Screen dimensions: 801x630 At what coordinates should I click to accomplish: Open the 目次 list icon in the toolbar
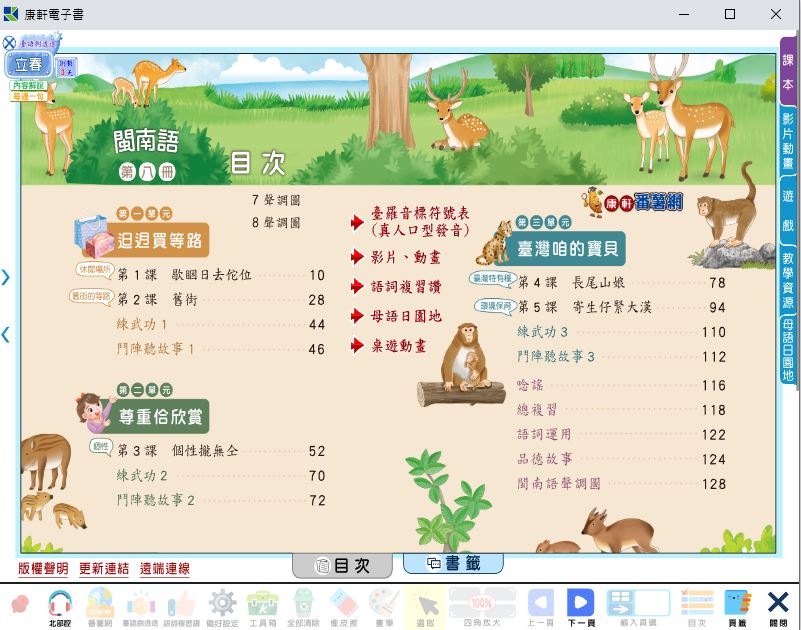click(697, 608)
